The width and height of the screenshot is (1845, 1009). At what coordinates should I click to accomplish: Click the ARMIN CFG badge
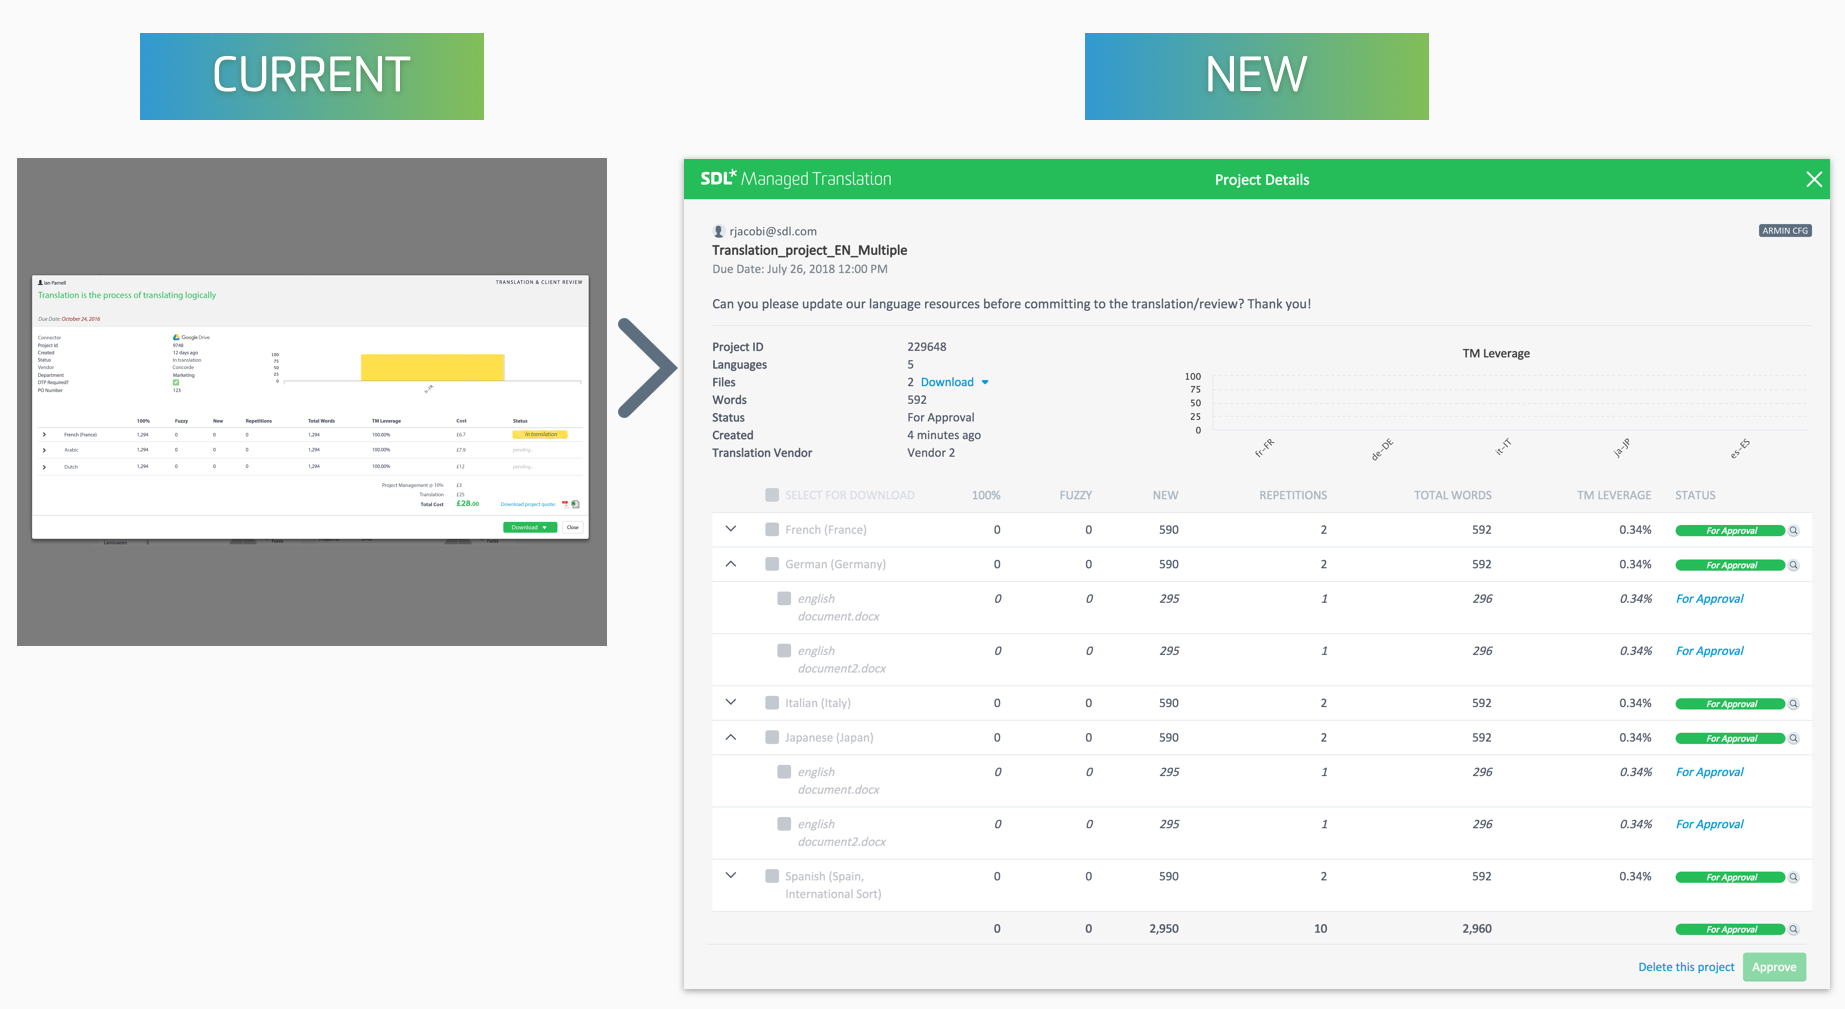pyautogui.click(x=1785, y=231)
